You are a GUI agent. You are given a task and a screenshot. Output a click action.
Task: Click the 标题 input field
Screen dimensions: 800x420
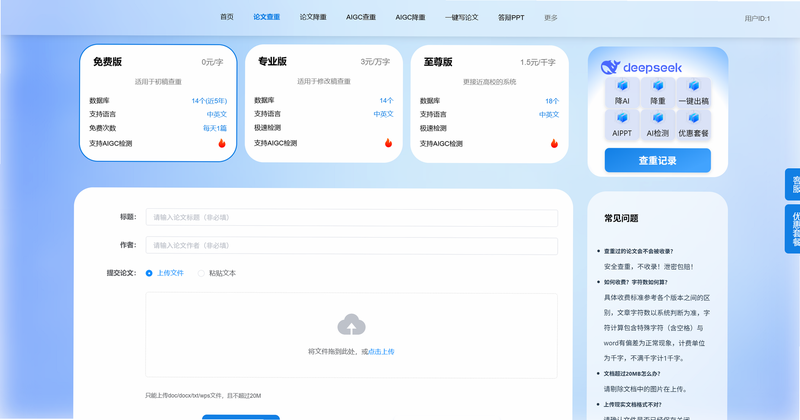pos(352,217)
